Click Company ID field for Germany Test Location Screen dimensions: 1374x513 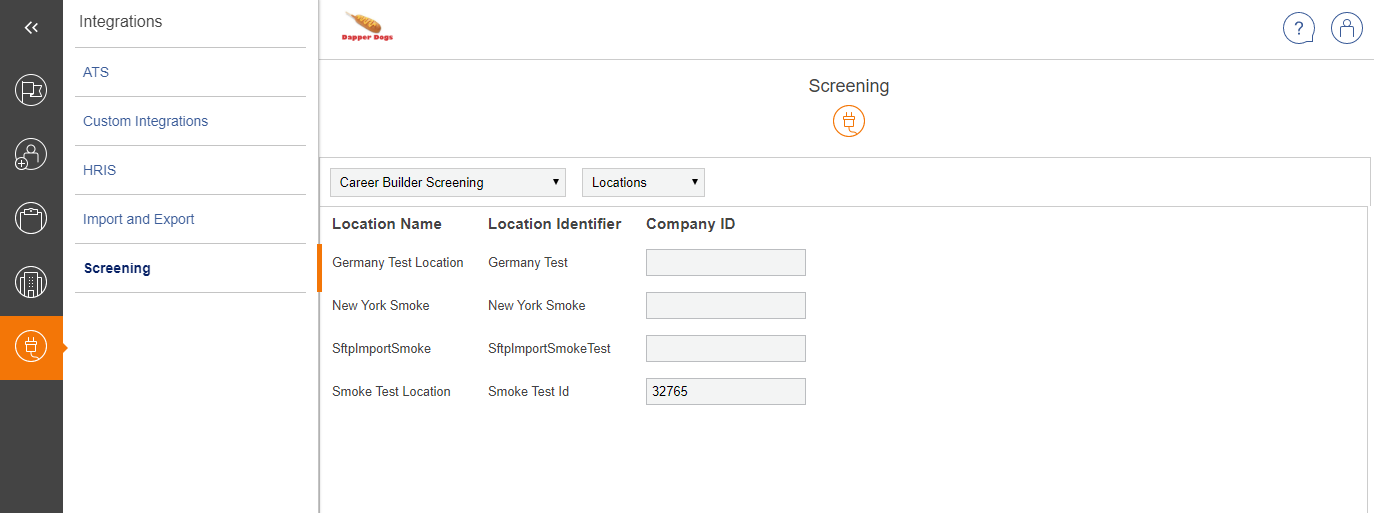(x=725, y=263)
